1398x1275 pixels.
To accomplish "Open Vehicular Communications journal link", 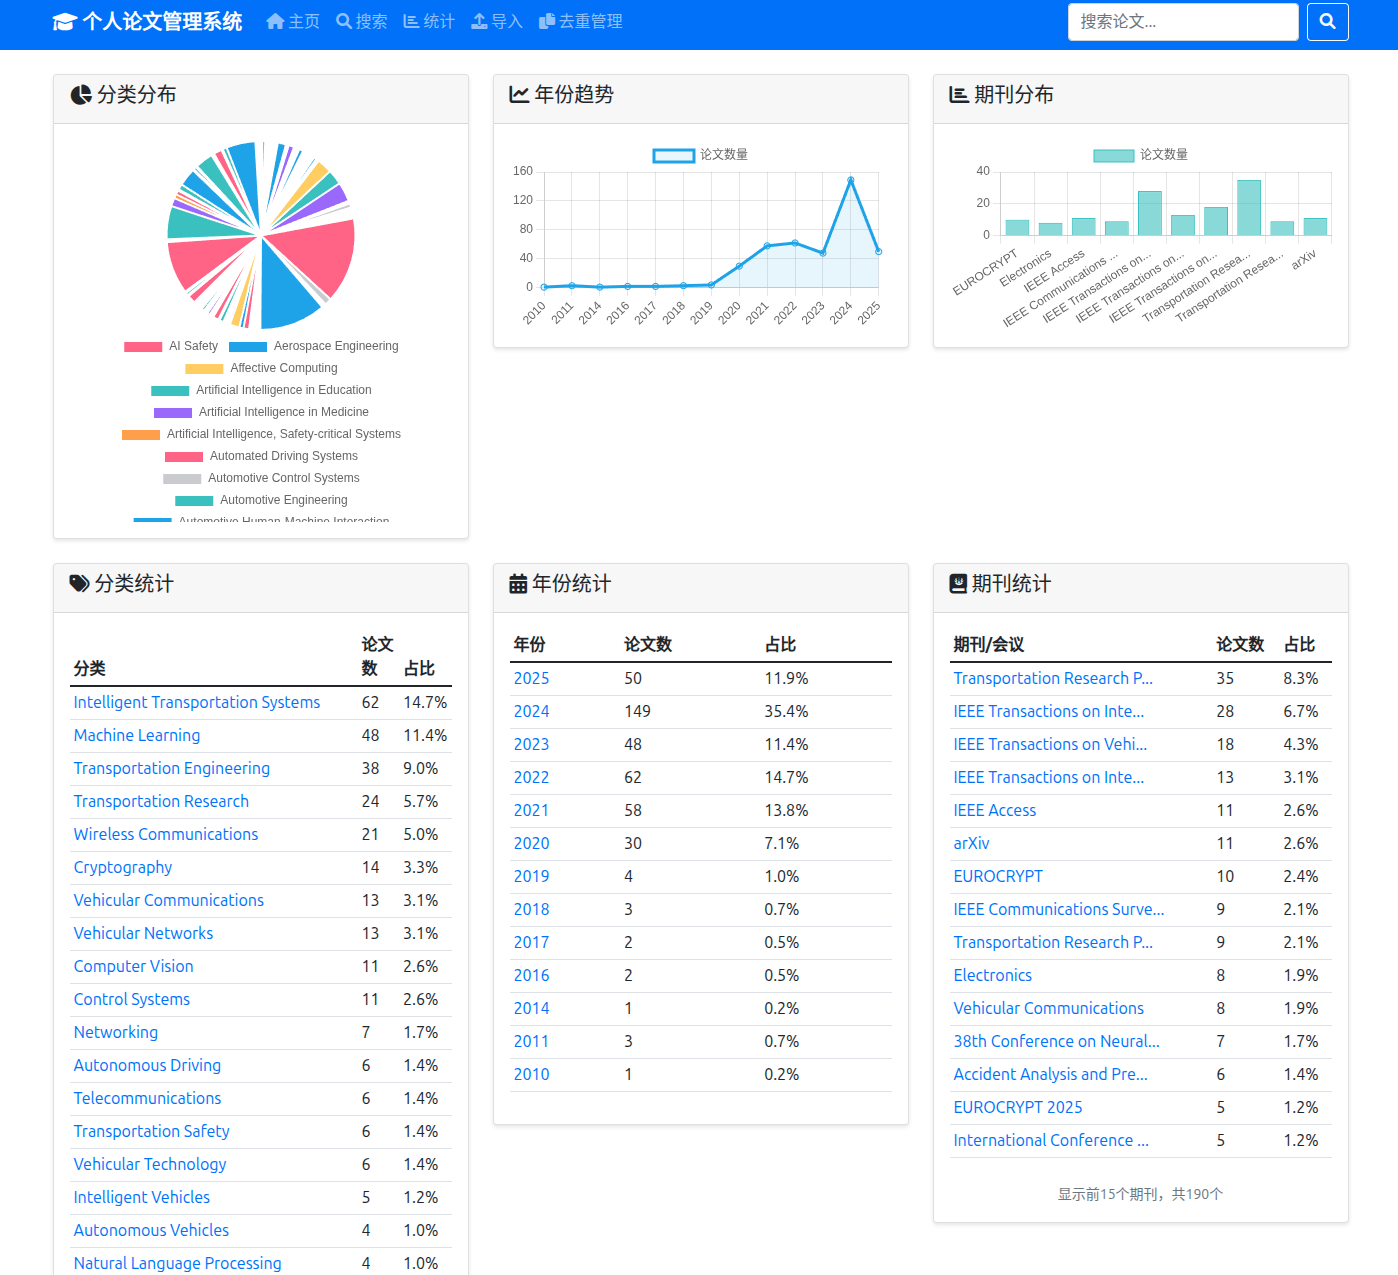I will click(x=1049, y=1009).
